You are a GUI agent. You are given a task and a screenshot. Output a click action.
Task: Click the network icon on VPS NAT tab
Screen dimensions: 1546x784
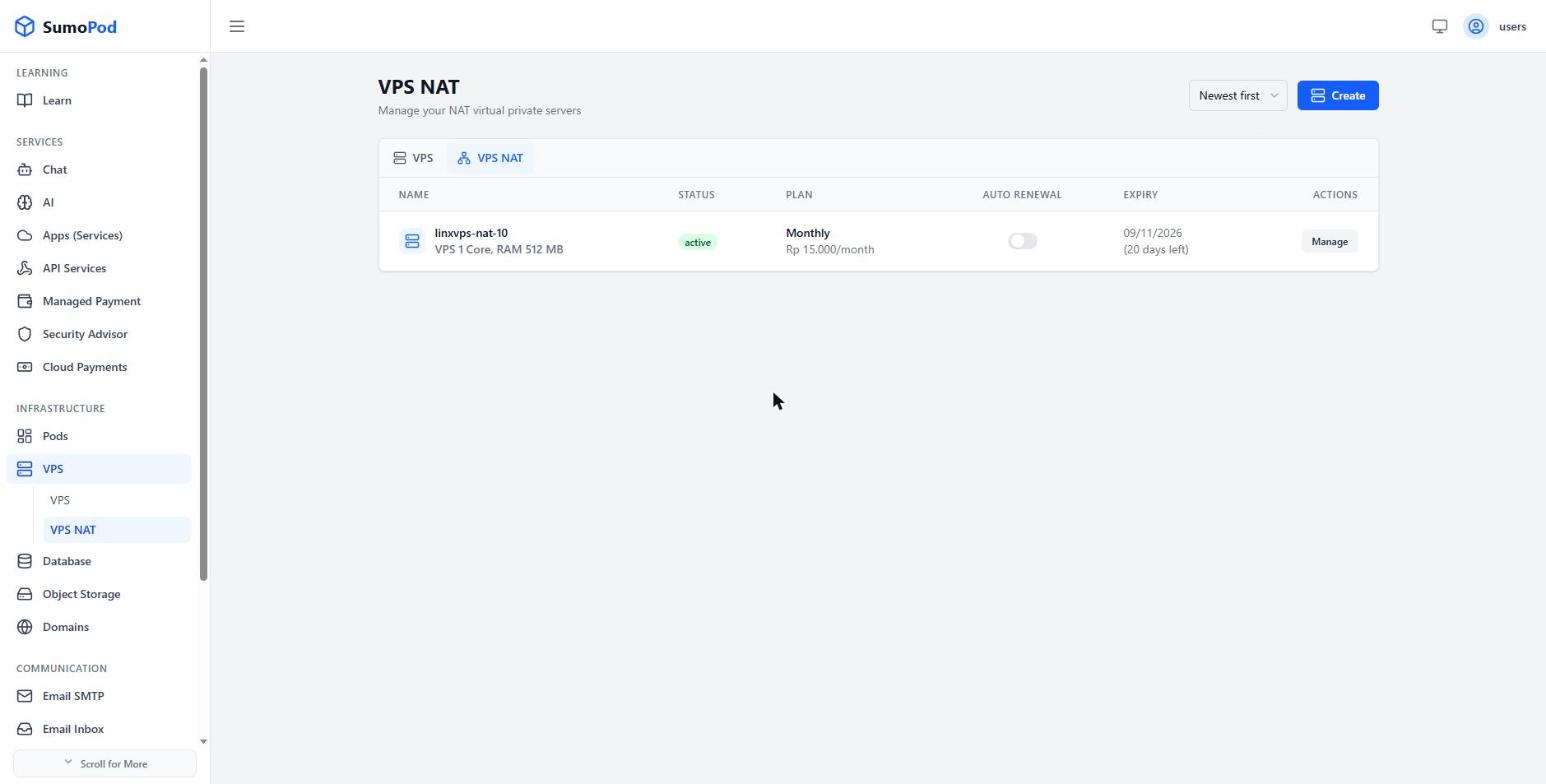pos(464,158)
